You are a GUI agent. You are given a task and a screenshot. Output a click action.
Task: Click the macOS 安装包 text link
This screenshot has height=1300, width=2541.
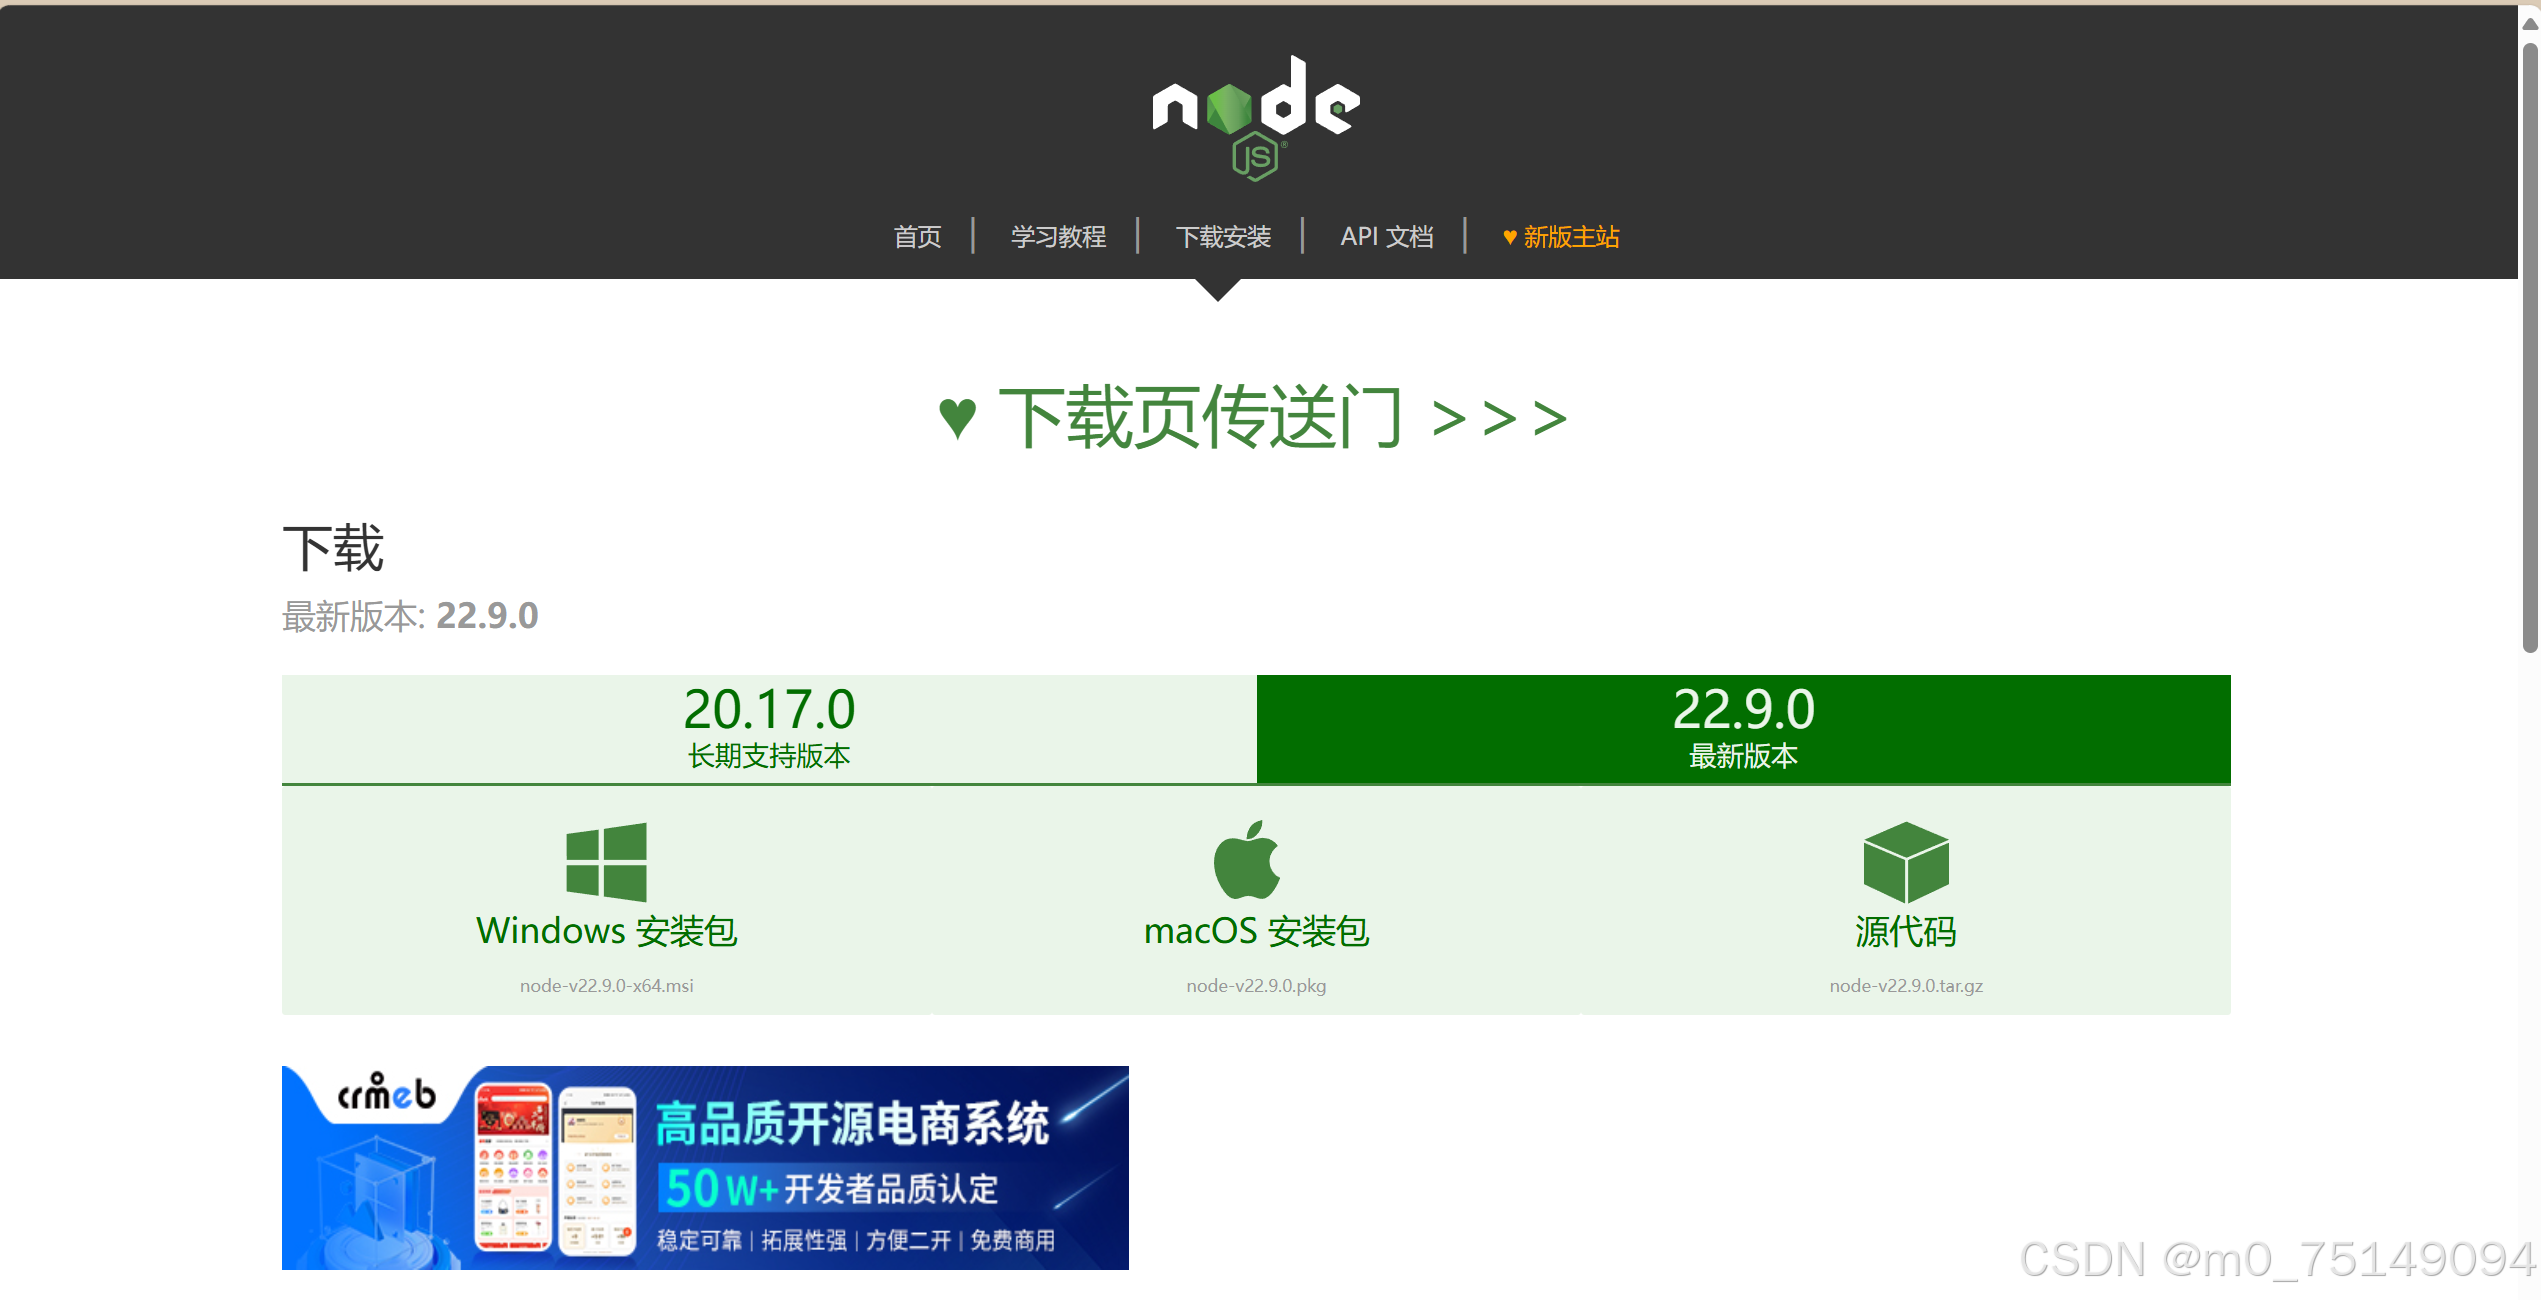point(1256,931)
